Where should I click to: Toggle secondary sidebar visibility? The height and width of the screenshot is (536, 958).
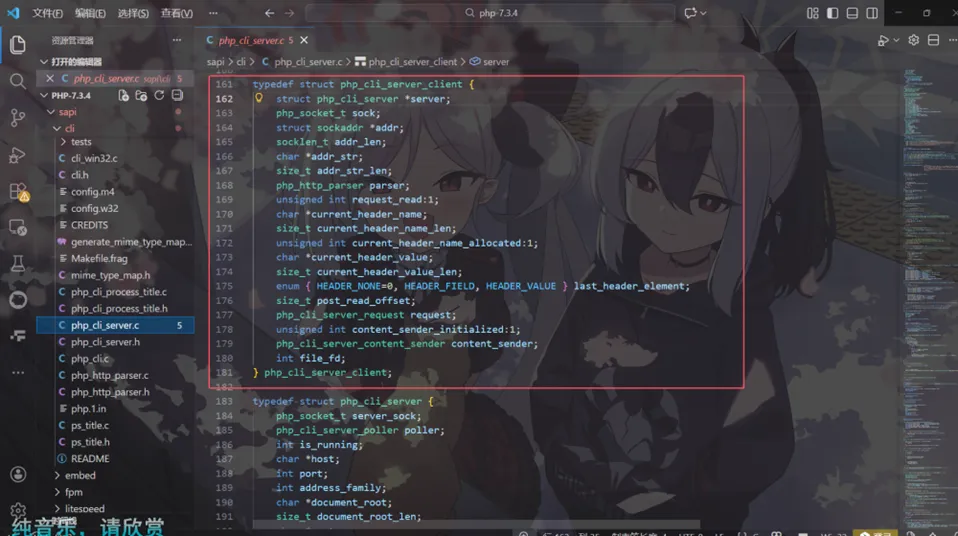click(x=872, y=13)
